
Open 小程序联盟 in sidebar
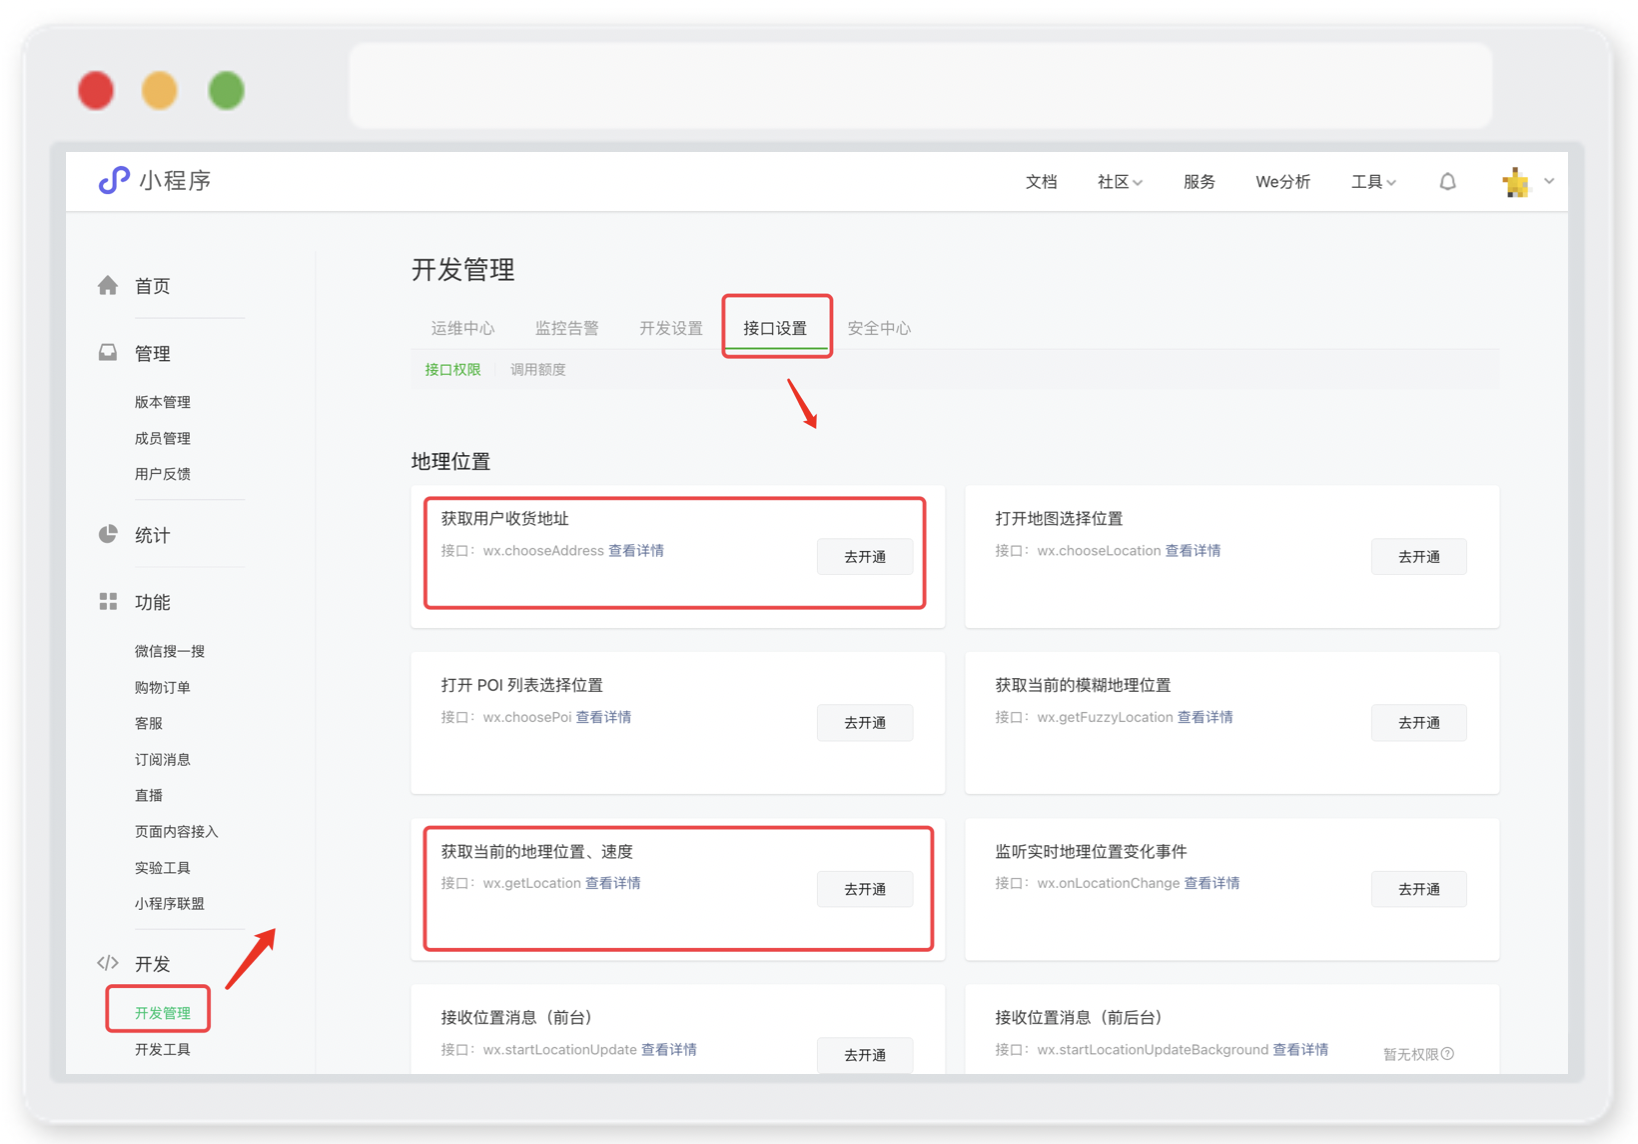point(169,903)
